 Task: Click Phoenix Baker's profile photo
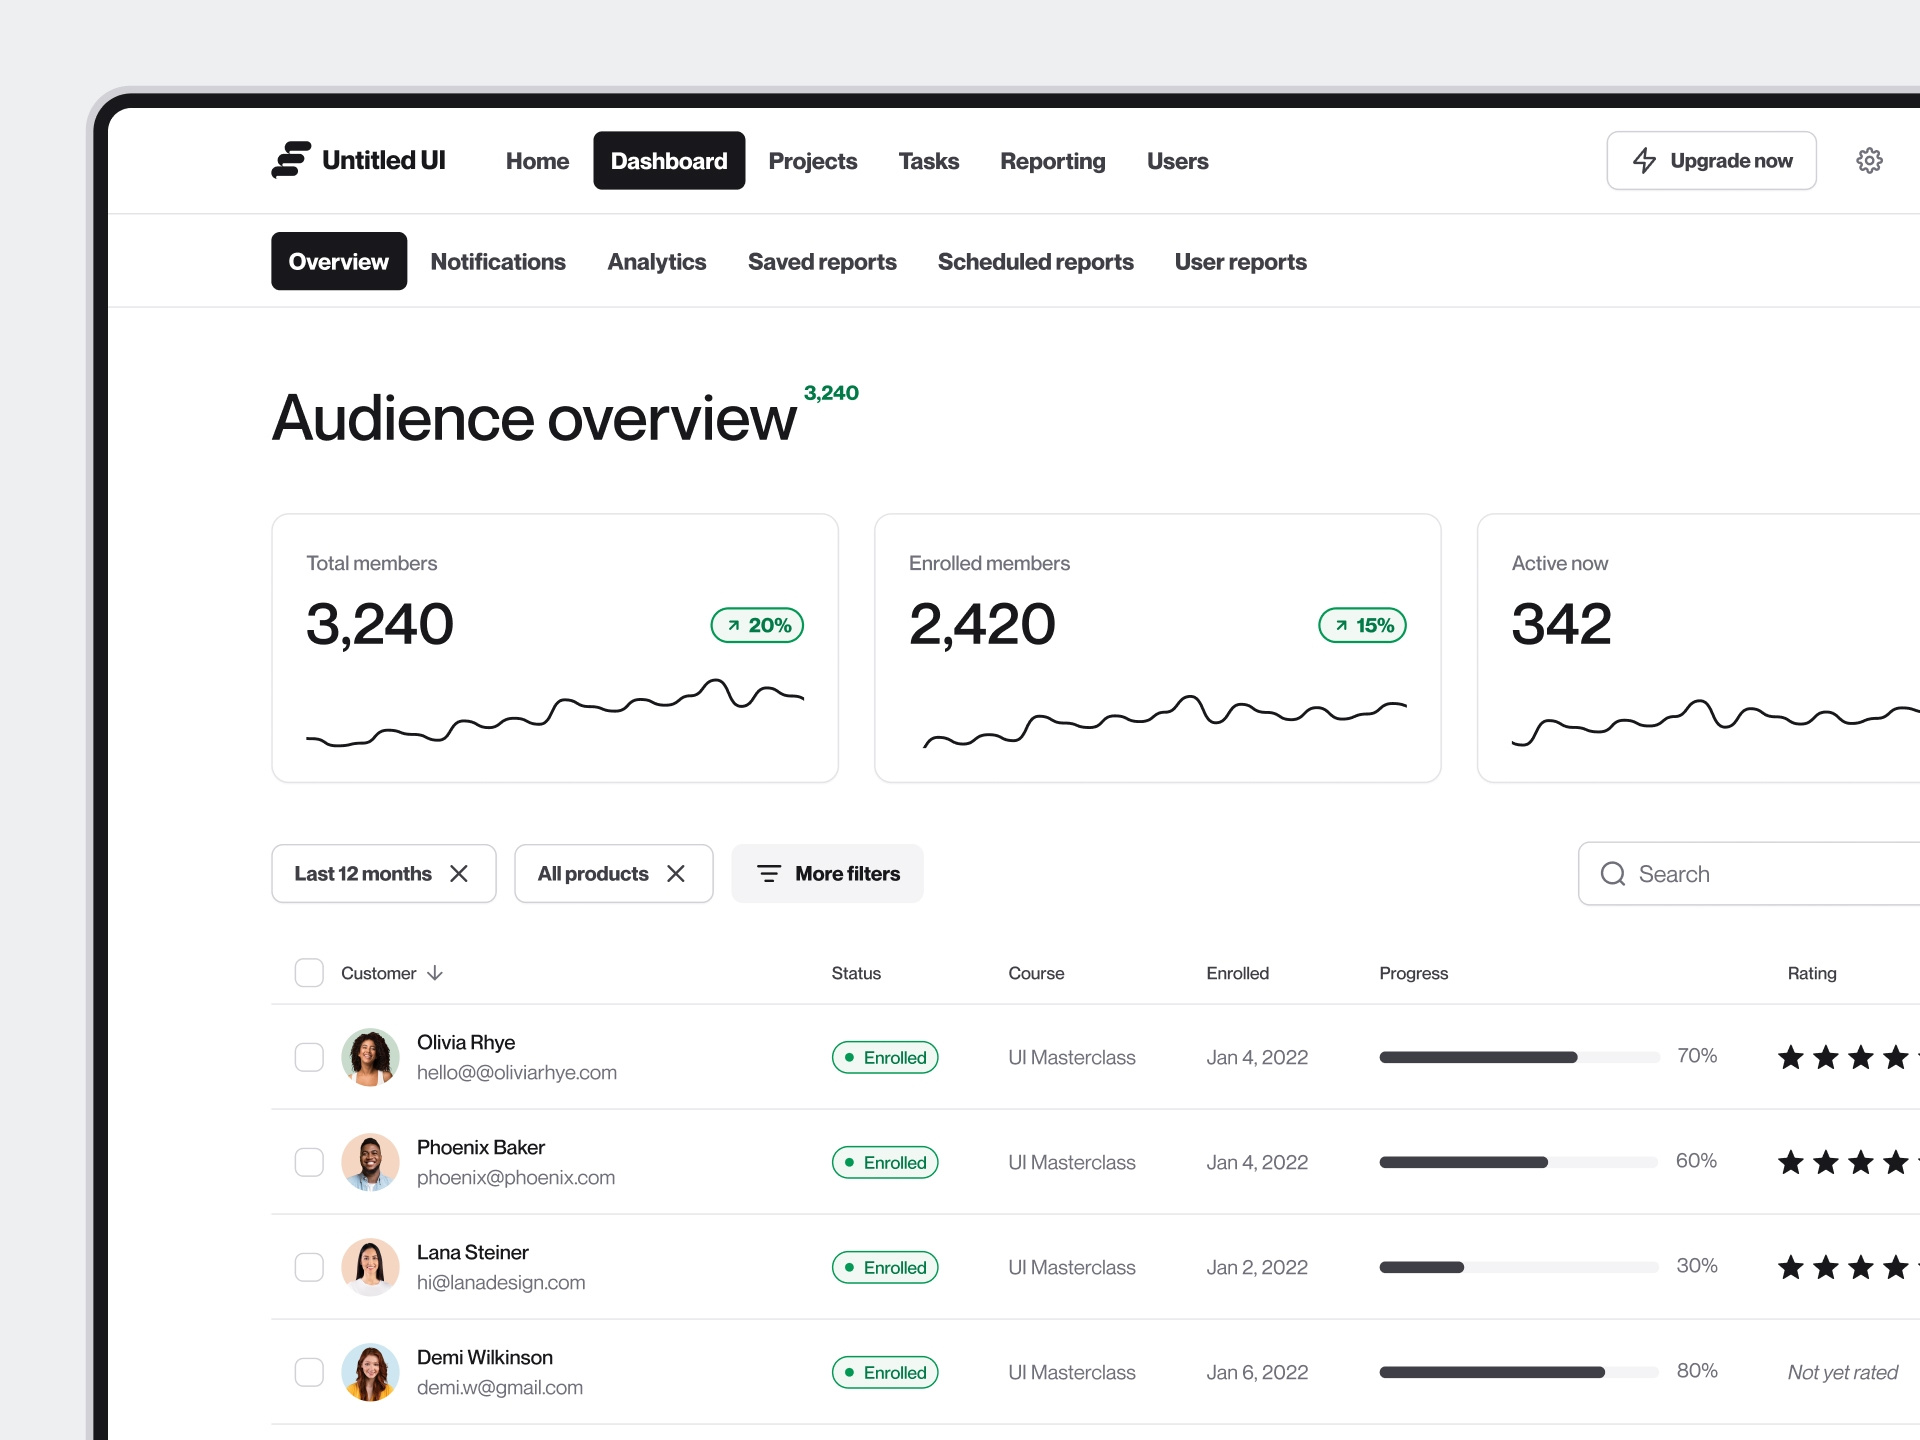point(370,1162)
